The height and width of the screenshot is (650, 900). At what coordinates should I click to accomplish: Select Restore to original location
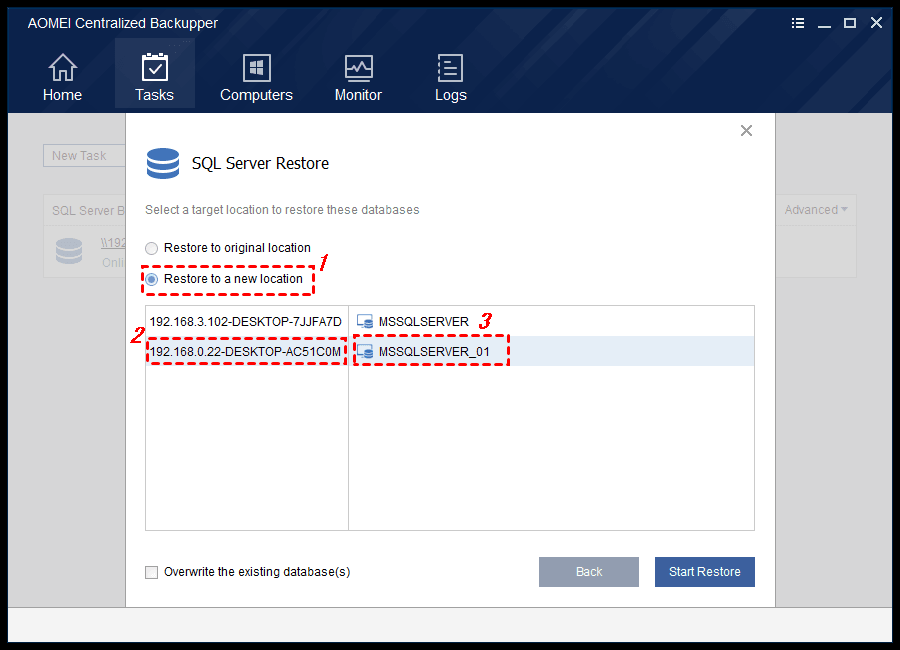coord(151,248)
